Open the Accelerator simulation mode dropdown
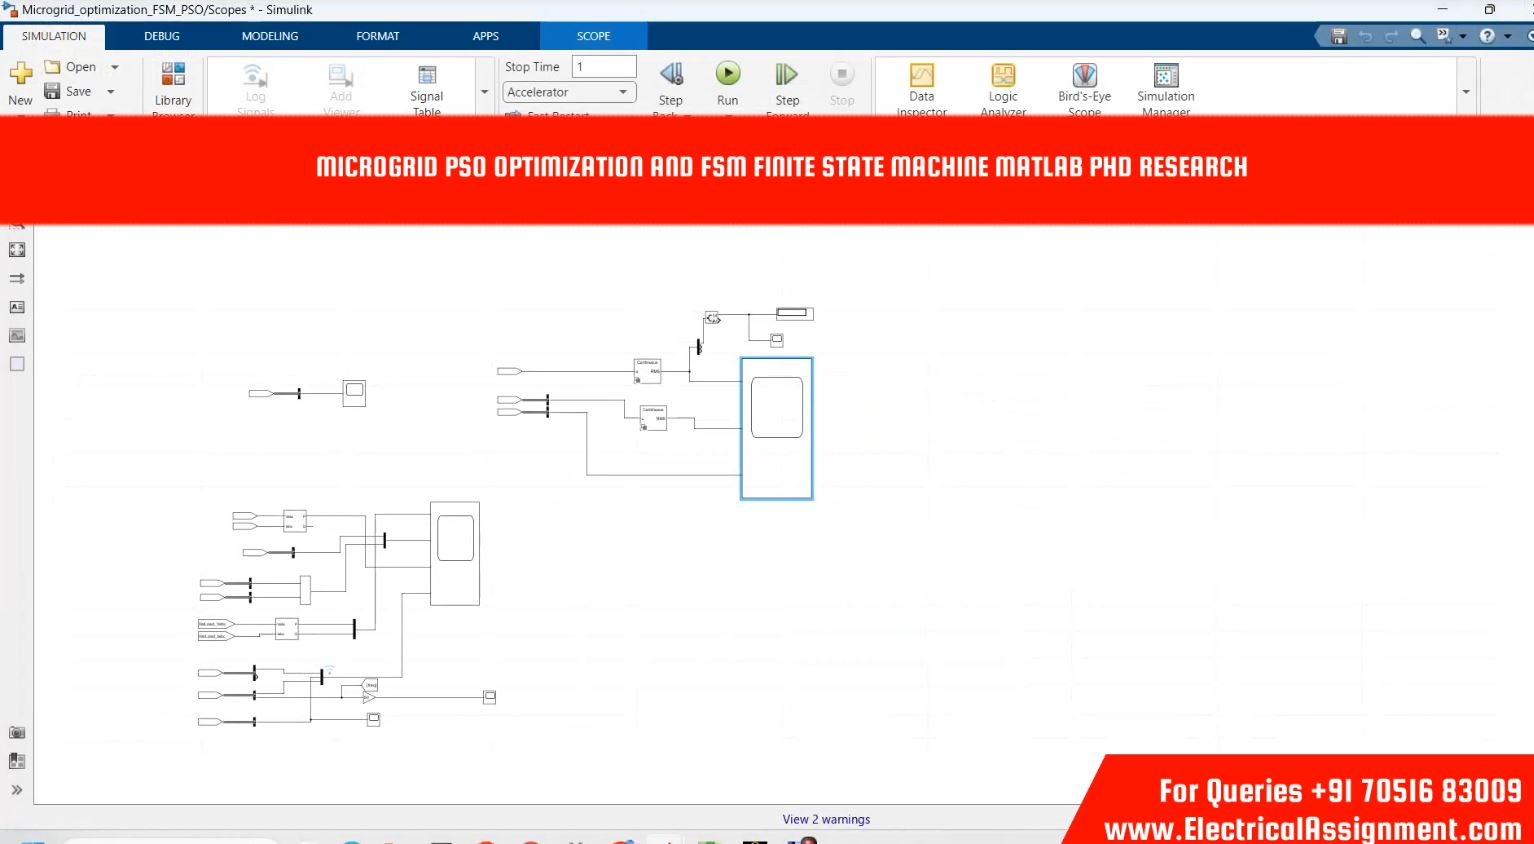Image resolution: width=1534 pixels, height=844 pixels. pos(569,92)
